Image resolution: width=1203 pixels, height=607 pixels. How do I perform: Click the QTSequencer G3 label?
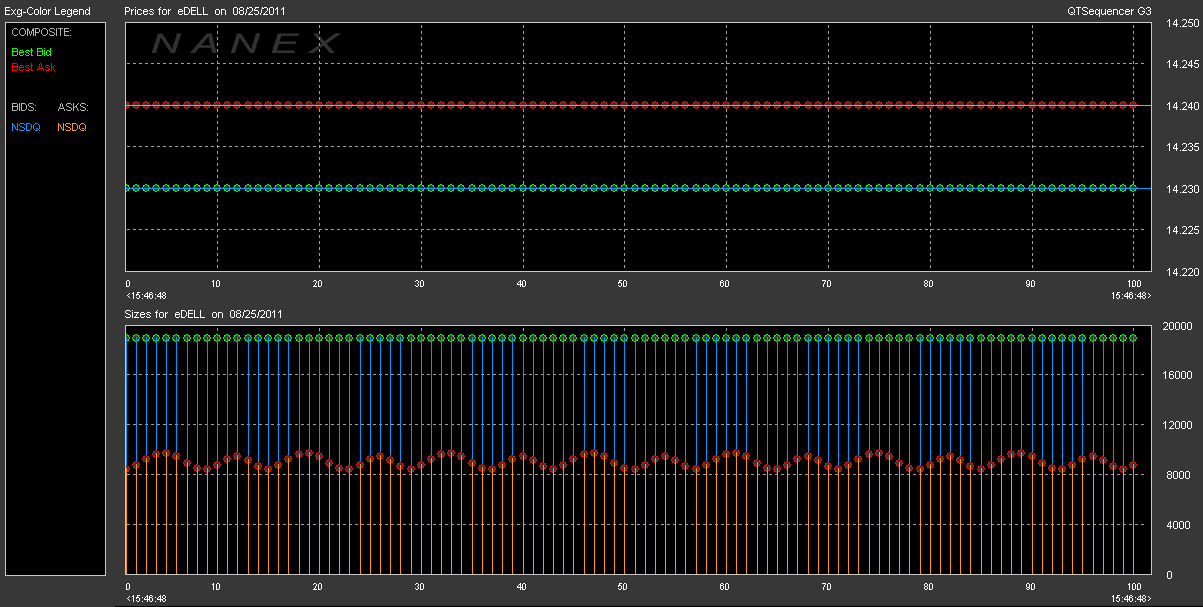(x=1110, y=11)
